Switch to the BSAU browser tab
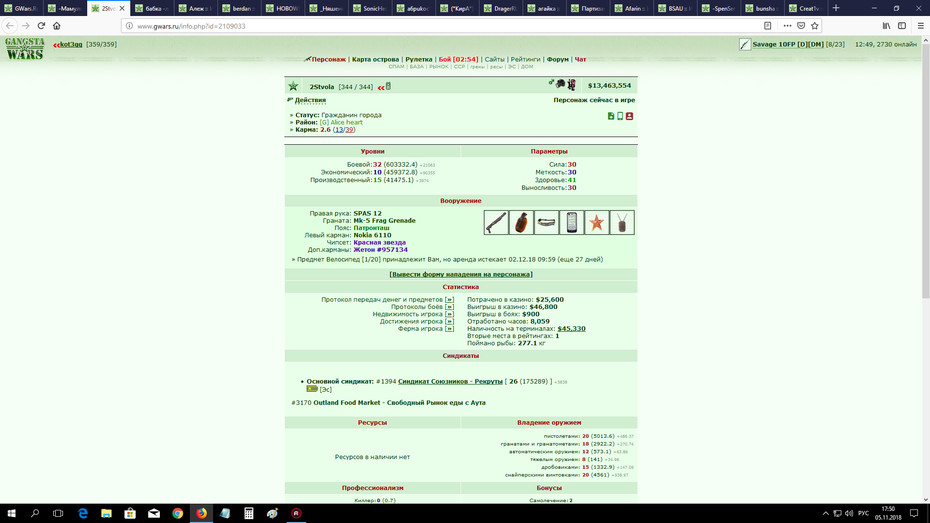The height and width of the screenshot is (523, 930). coord(674,8)
